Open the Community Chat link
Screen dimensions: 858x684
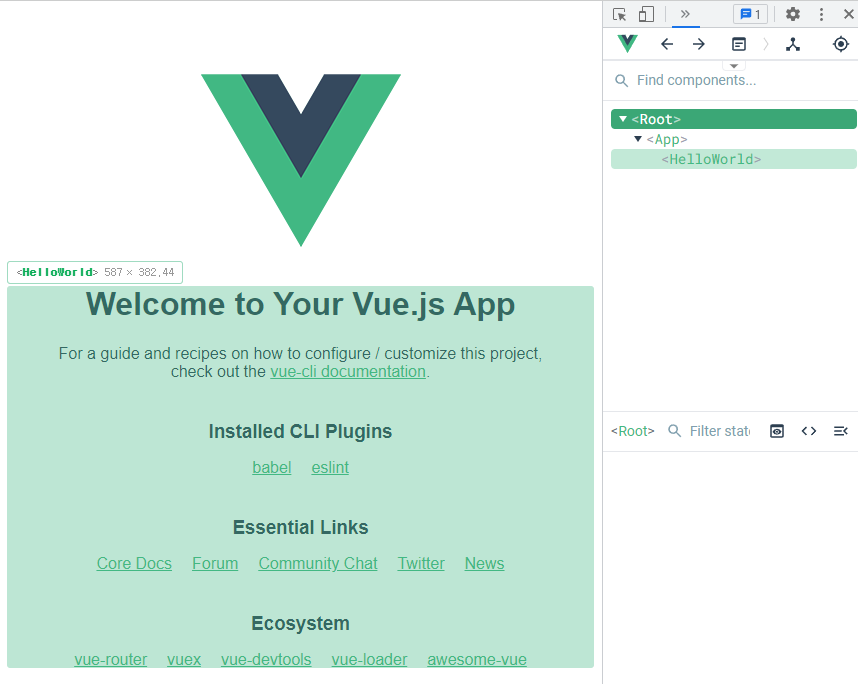[x=318, y=563]
